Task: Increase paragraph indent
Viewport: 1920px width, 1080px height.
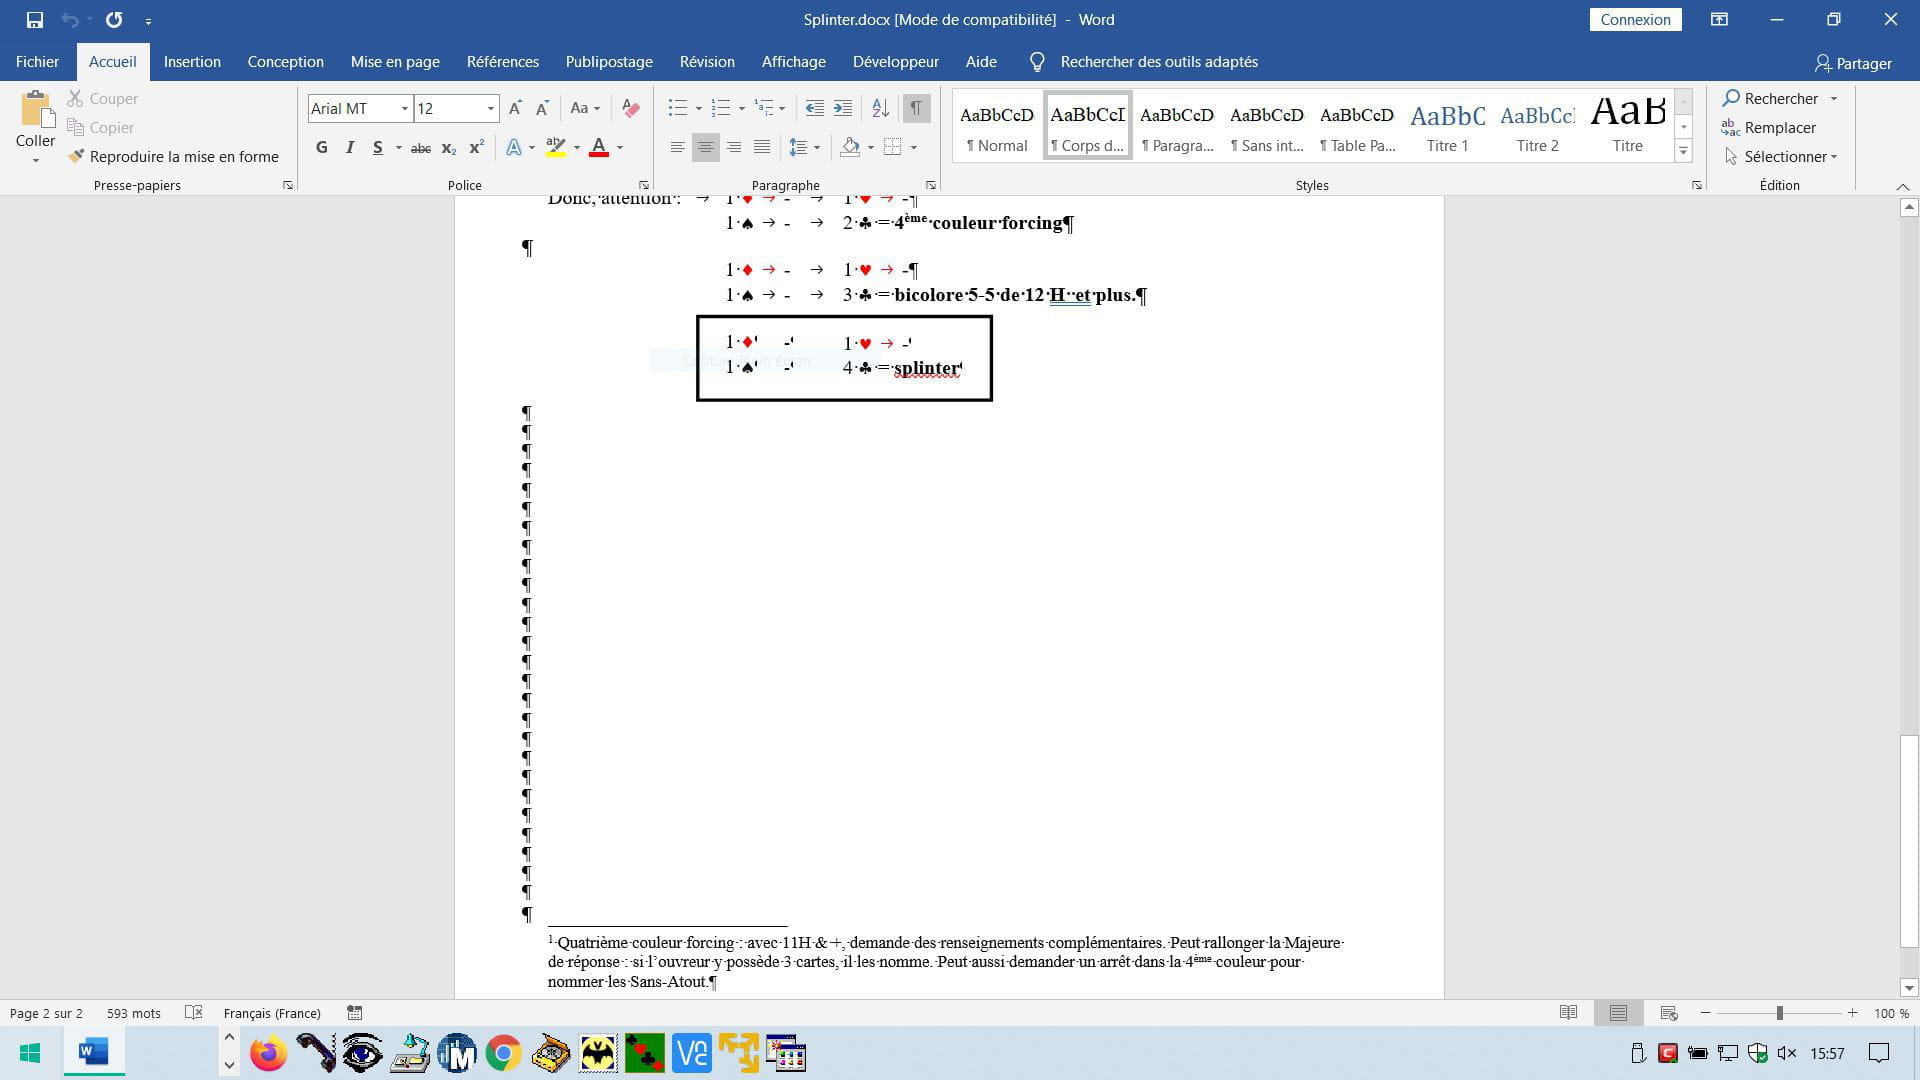Action: [x=843, y=108]
